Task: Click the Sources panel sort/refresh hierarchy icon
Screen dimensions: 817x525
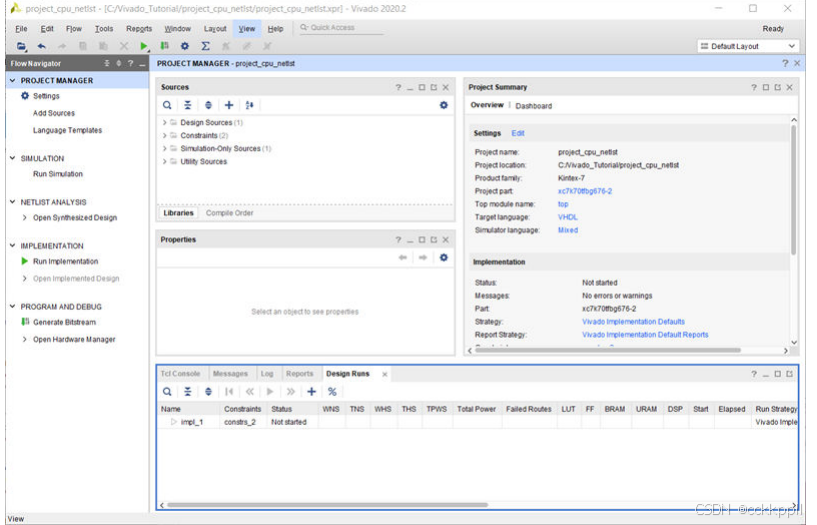Action: tap(250, 105)
